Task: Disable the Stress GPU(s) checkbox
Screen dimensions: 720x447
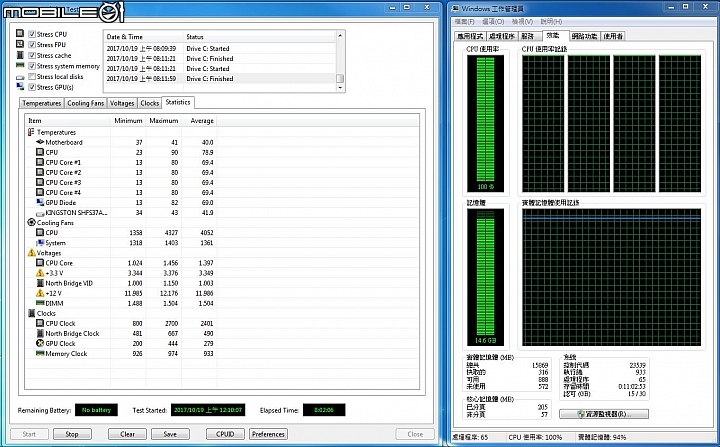Action: pos(32,87)
